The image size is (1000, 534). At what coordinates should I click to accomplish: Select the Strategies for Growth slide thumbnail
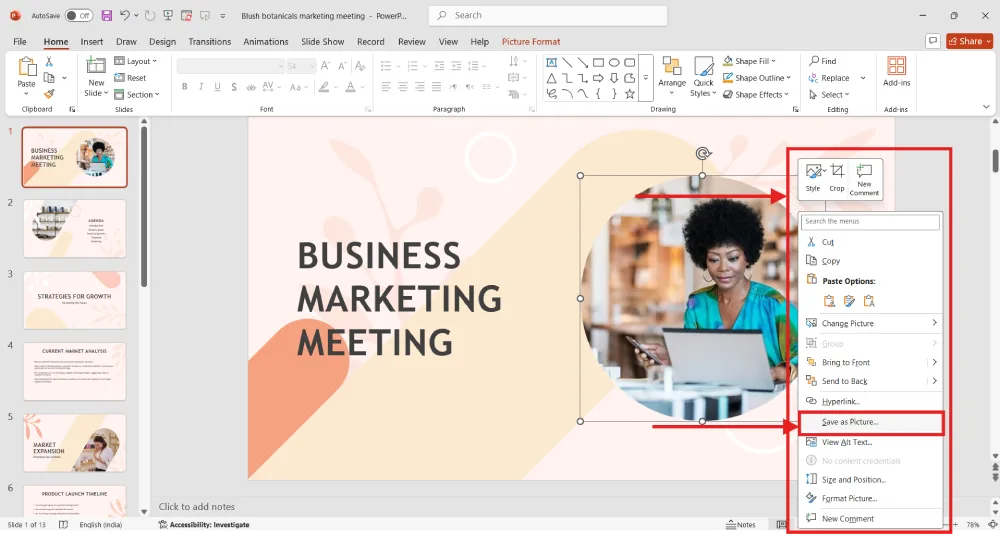75,300
